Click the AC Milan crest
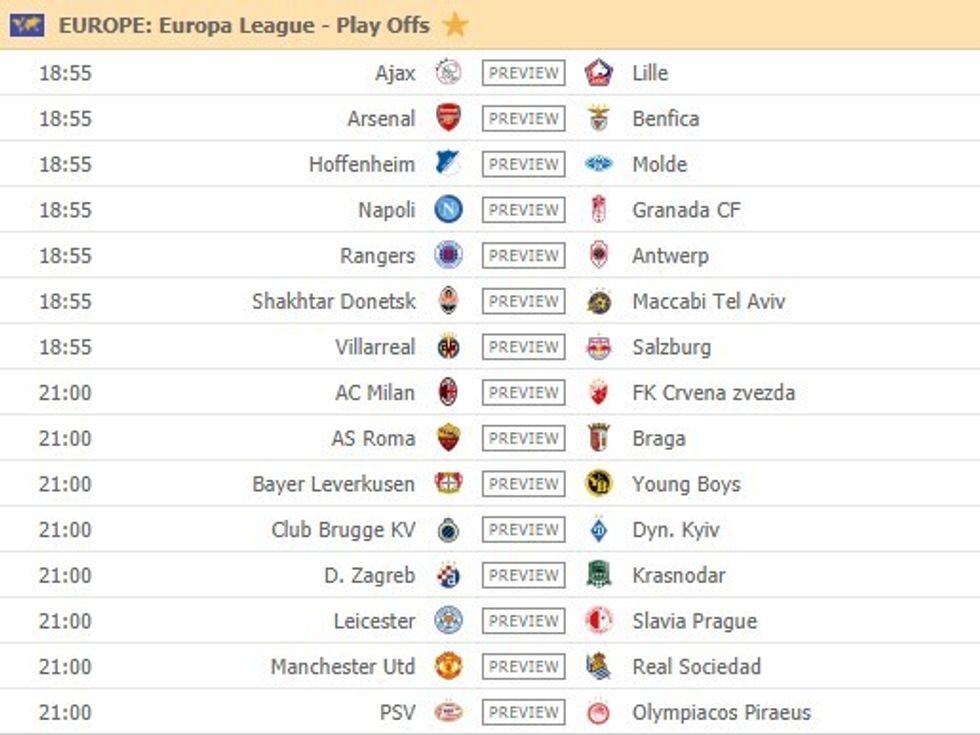 450,392
